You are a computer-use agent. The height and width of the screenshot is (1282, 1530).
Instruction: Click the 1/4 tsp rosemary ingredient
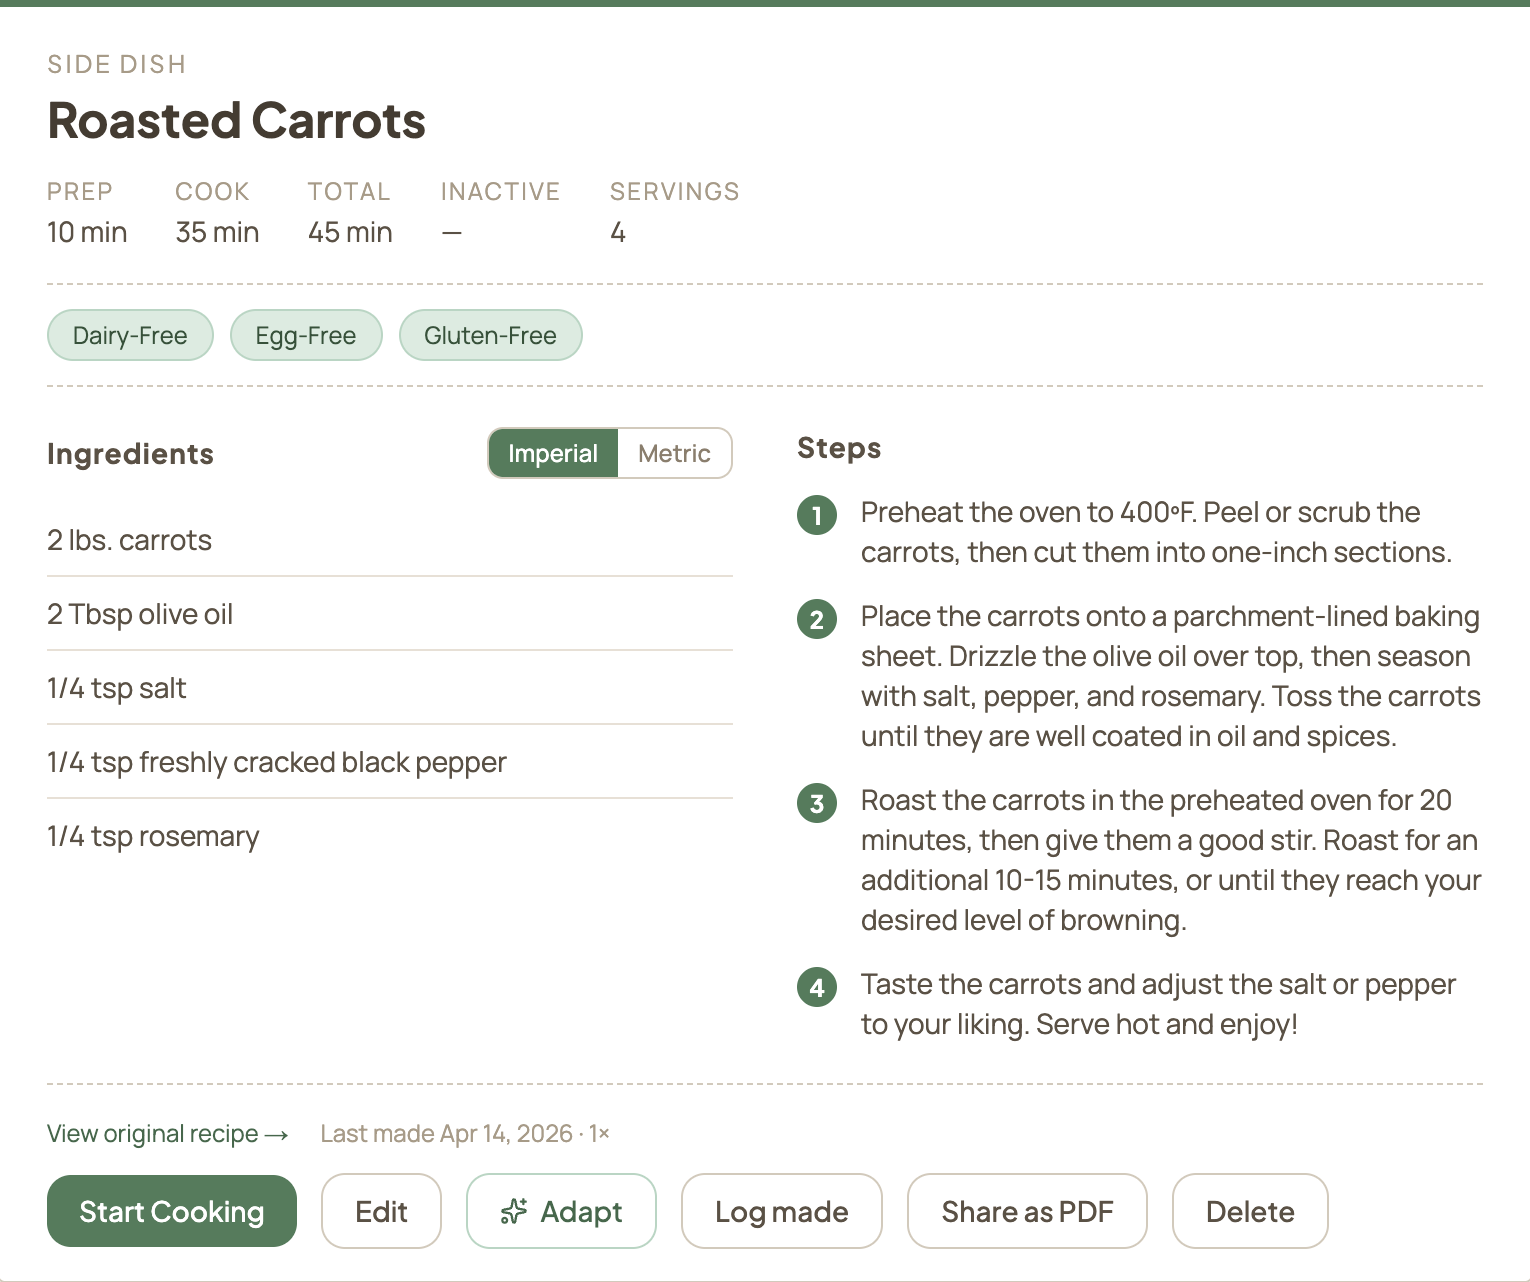[x=153, y=836]
